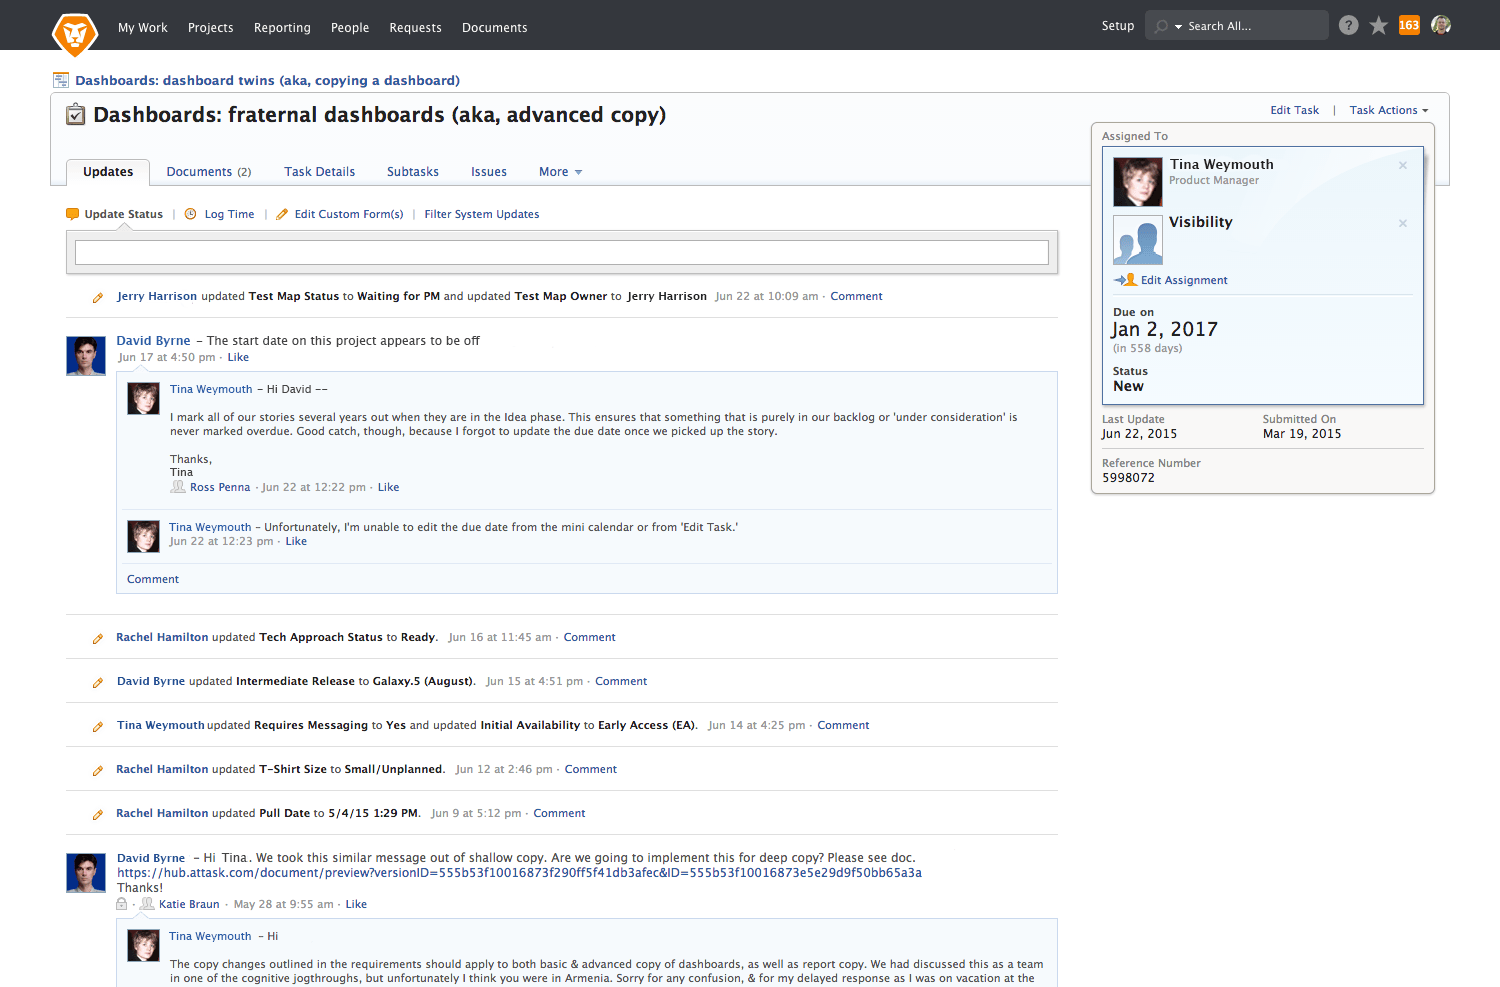Remove Tina Weymouth assignment with X
Screen dimensions: 1500x987
[1403, 165]
